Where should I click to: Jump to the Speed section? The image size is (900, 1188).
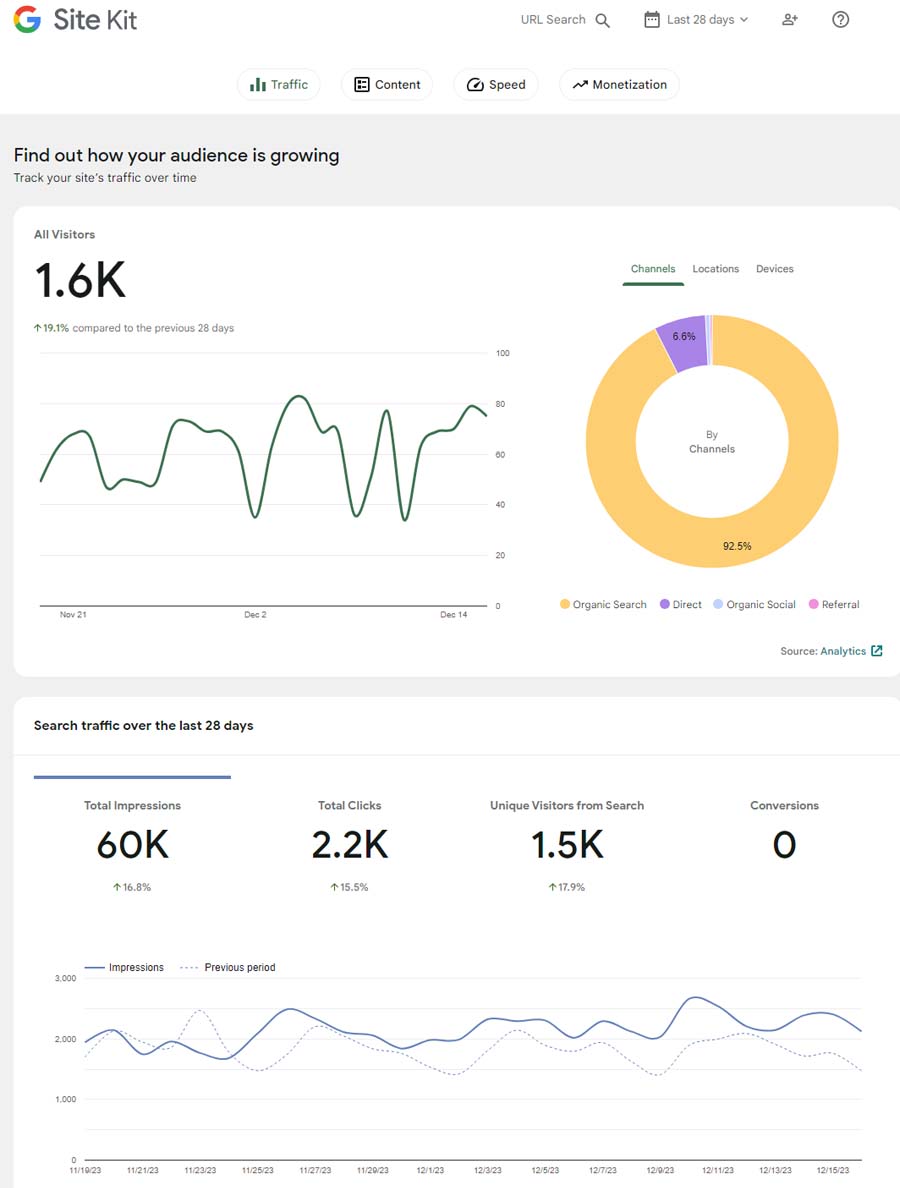496,85
